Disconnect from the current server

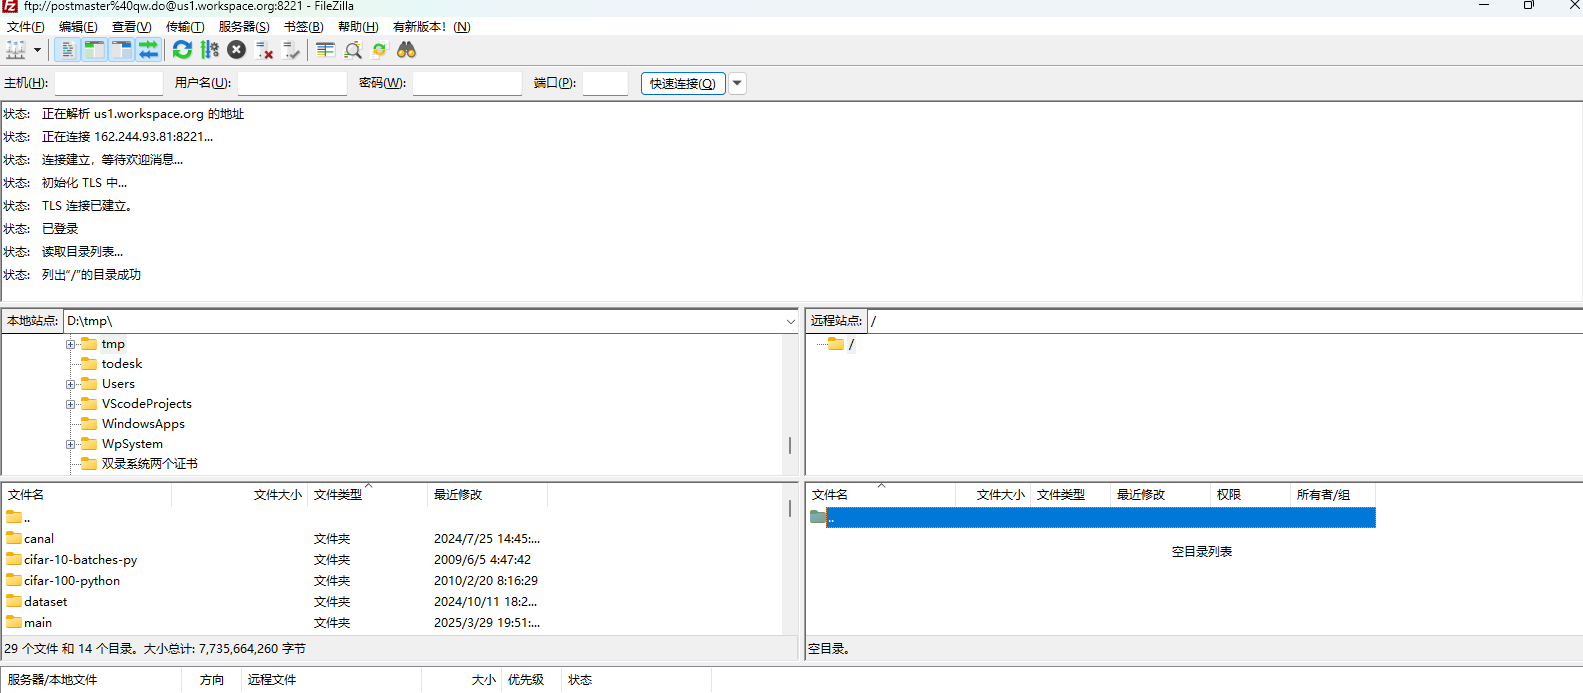coord(264,50)
